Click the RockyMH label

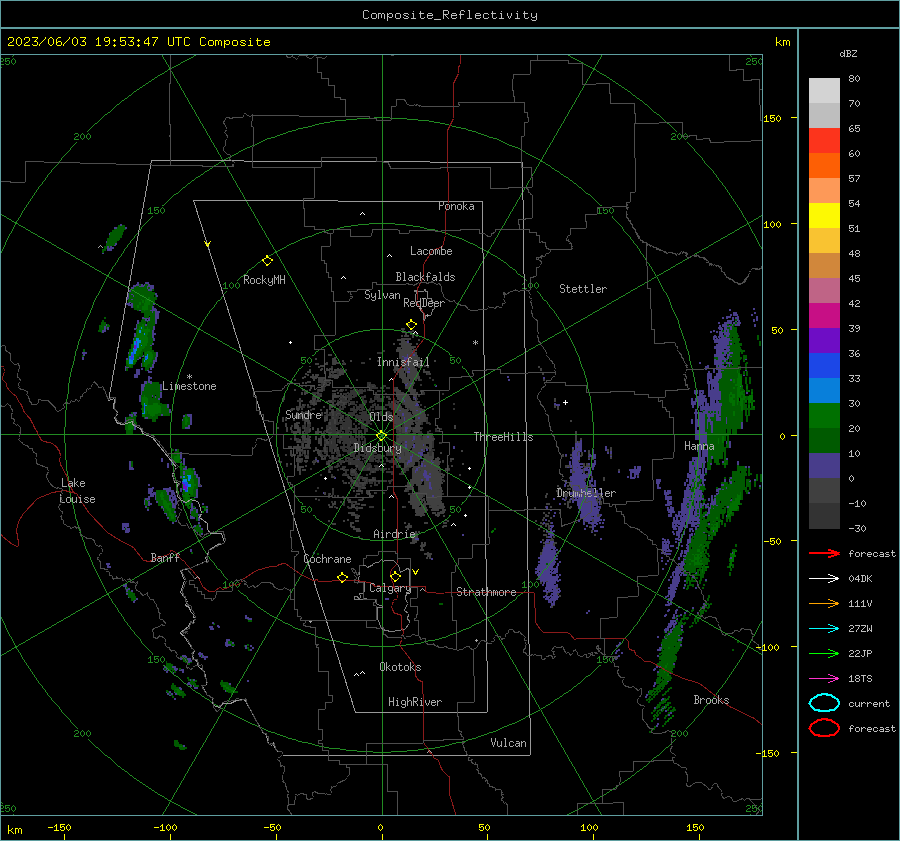(x=264, y=280)
